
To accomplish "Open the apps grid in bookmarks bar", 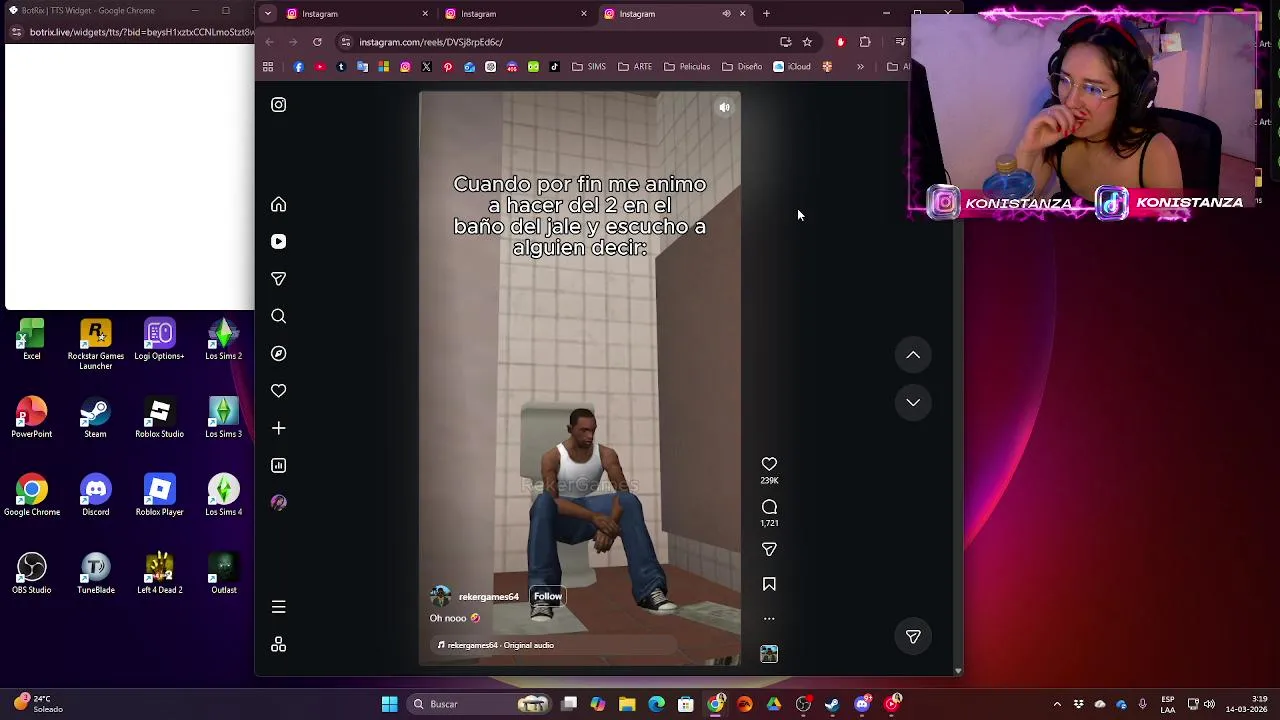I will (268, 67).
